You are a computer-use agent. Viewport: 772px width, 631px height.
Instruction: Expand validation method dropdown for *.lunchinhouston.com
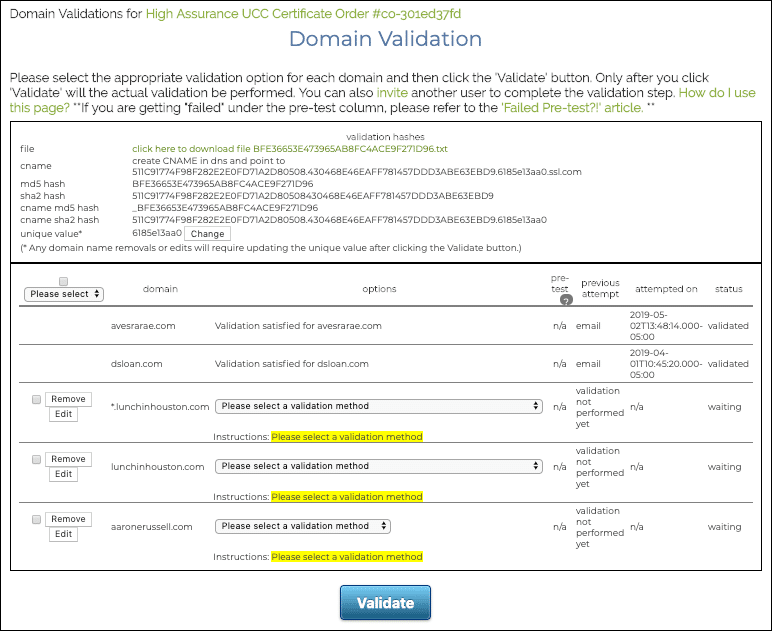click(x=379, y=406)
